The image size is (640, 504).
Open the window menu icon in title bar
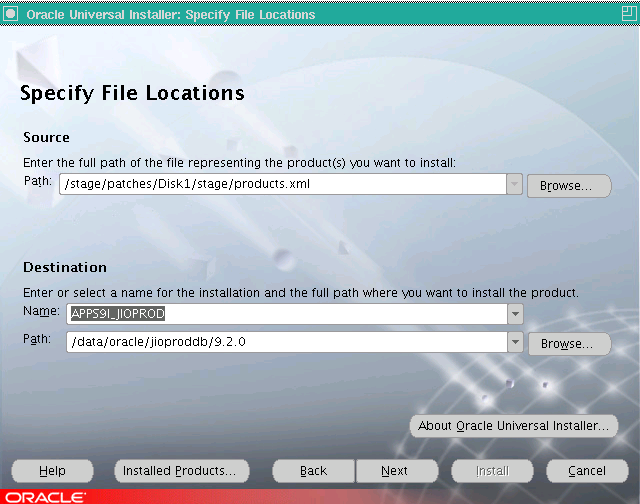pyautogui.click(x=11, y=14)
